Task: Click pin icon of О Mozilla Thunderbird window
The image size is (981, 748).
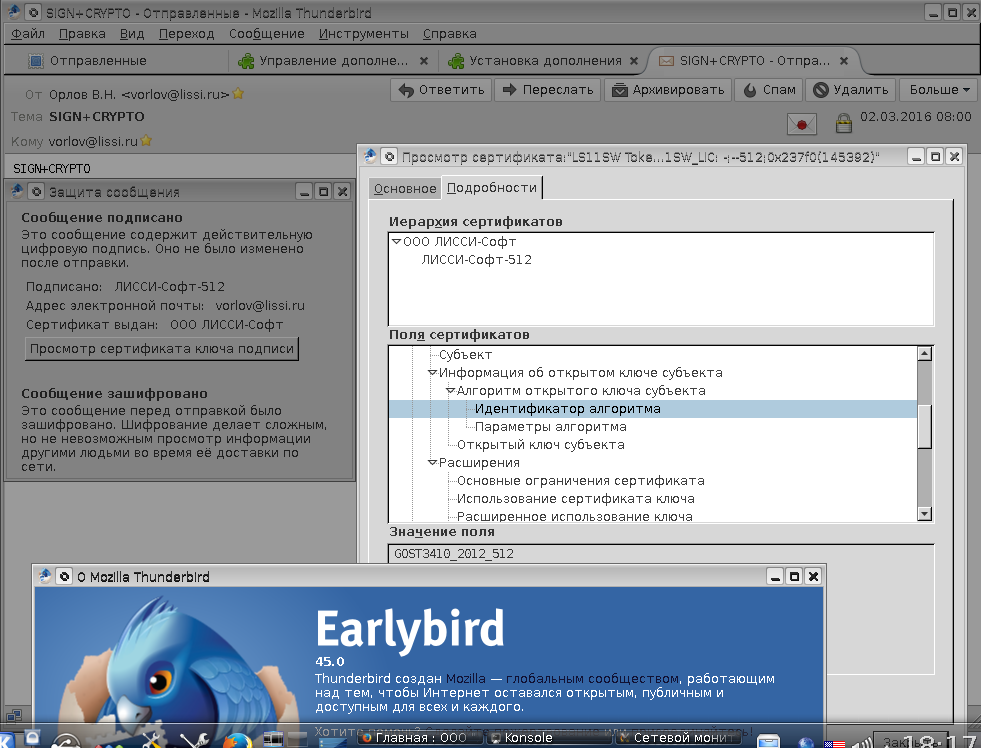Action: [64, 576]
